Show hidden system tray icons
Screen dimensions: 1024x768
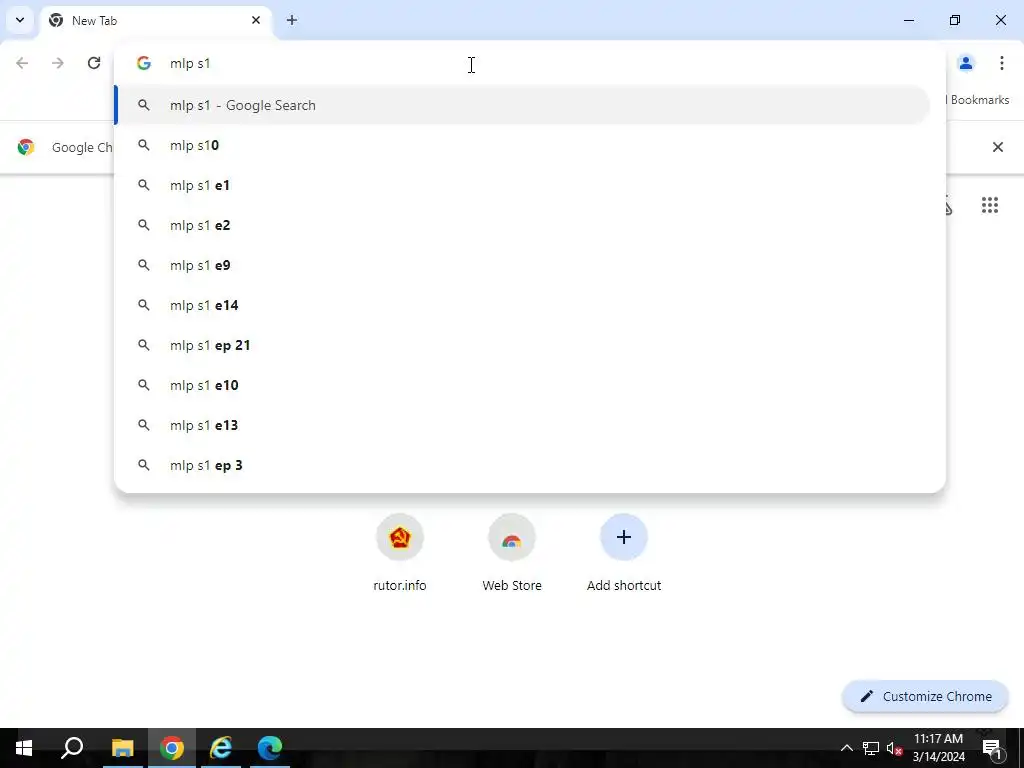846,748
